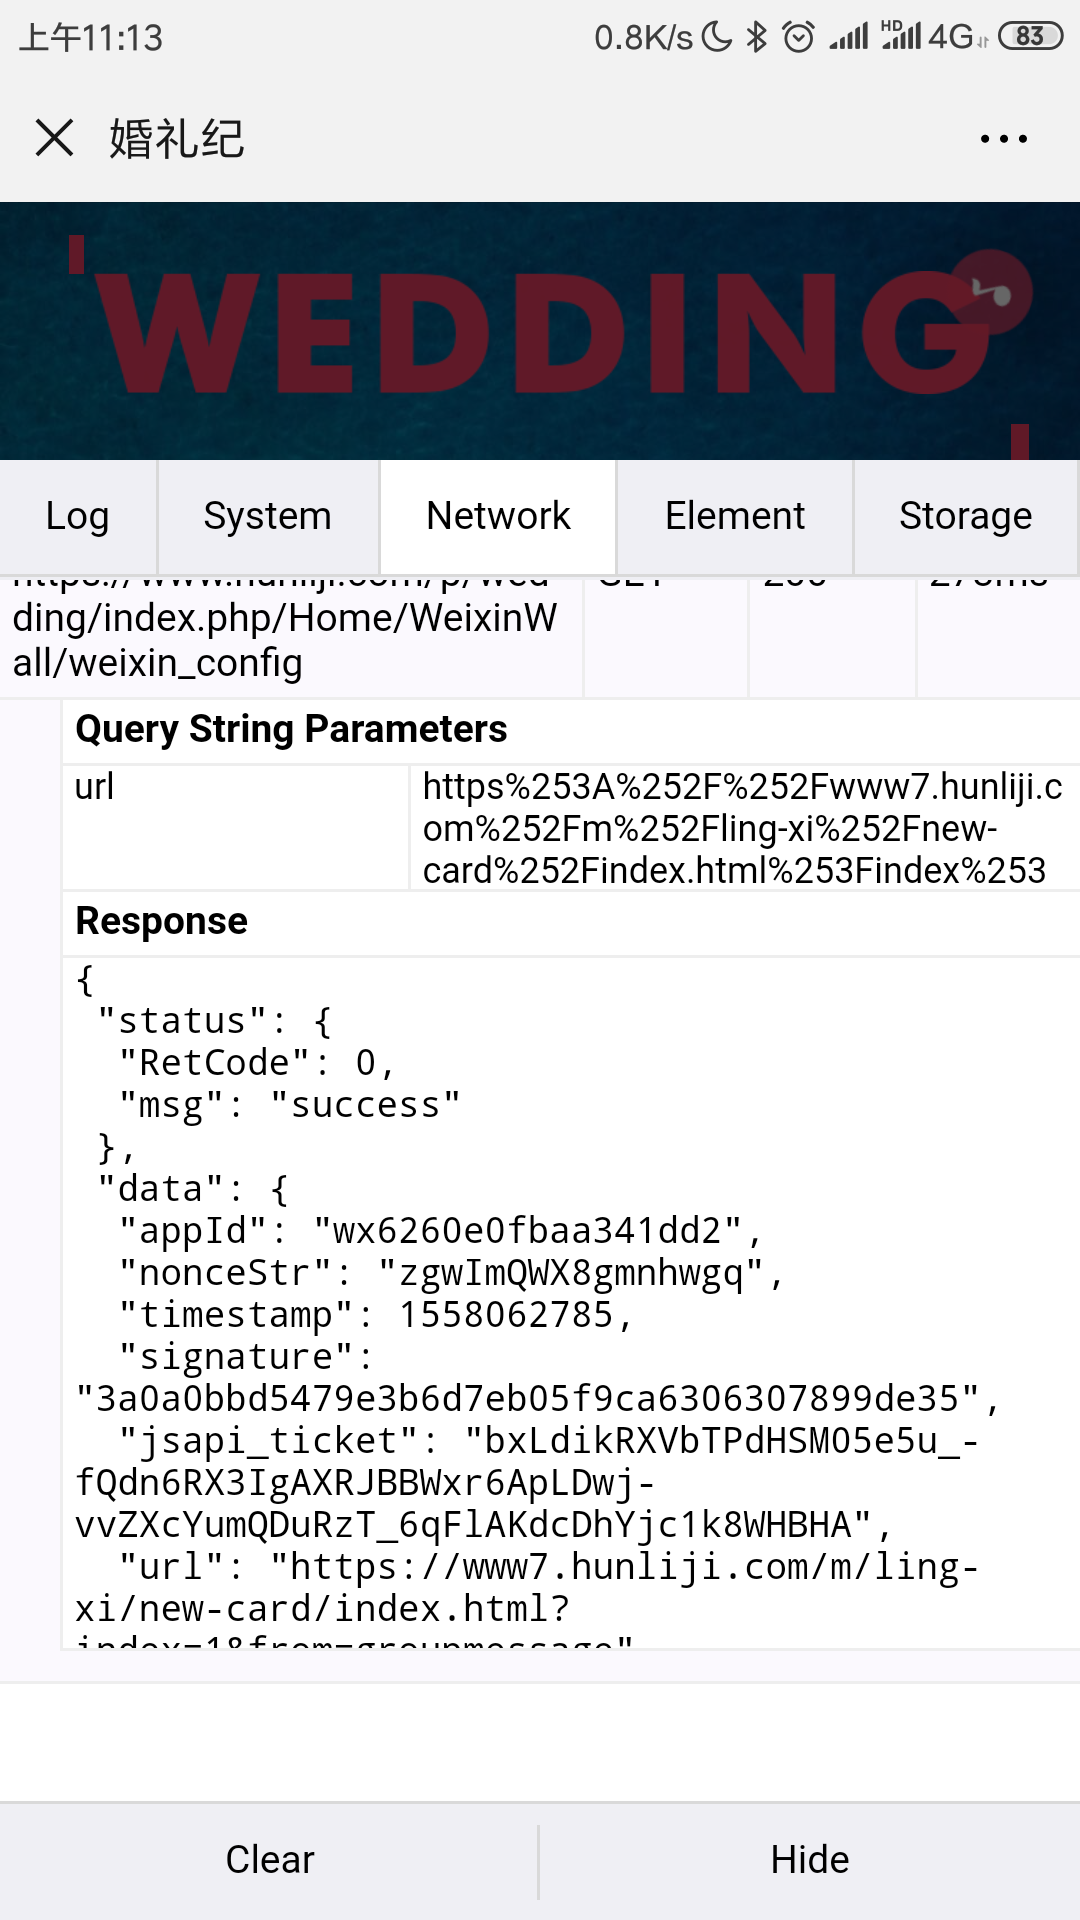Tap the WEDDING banner image
Screen dimensions: 1080x1920
pyautogui.click(x=540, y=331)
